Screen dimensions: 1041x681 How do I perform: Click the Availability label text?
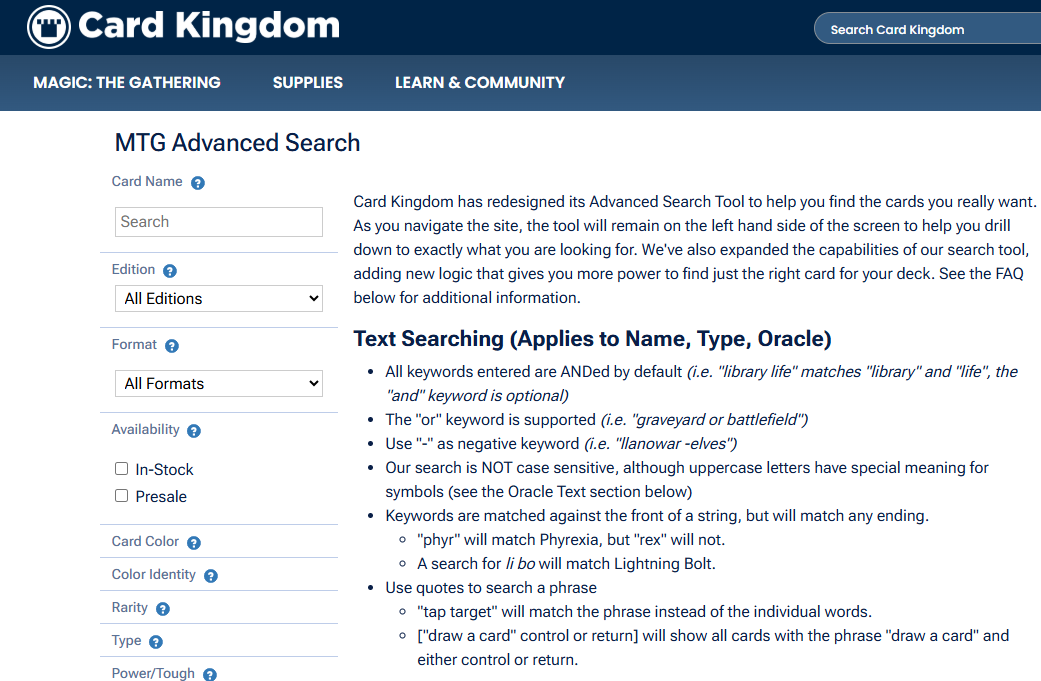tap(145, 429)
